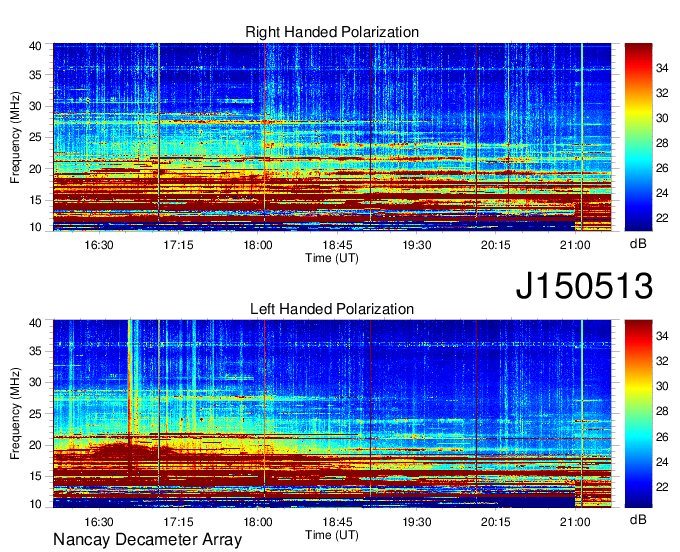This screenshot has height=552, width=680.
Task: Choose "10" frequency tick of Left Handed plot
Action: tap(35, 504)
